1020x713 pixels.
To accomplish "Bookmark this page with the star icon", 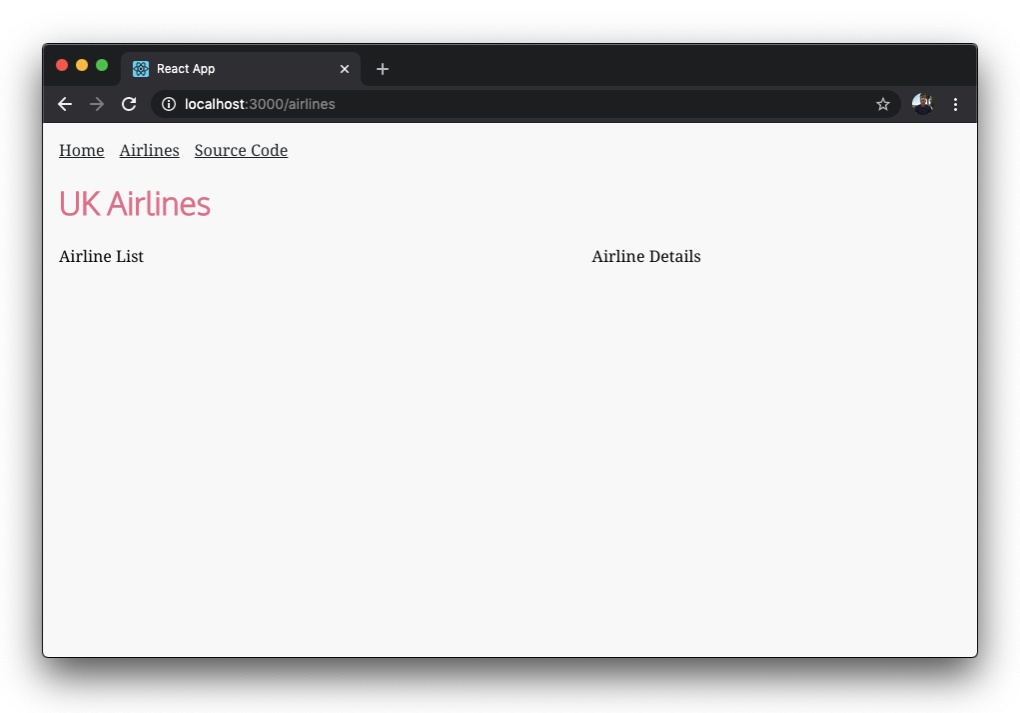I will [x=882, y=104].
